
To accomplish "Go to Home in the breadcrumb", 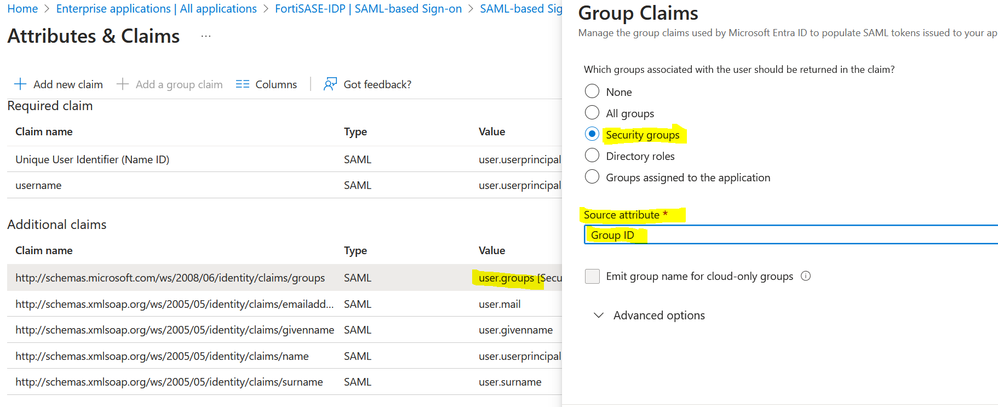I will 22,9.
